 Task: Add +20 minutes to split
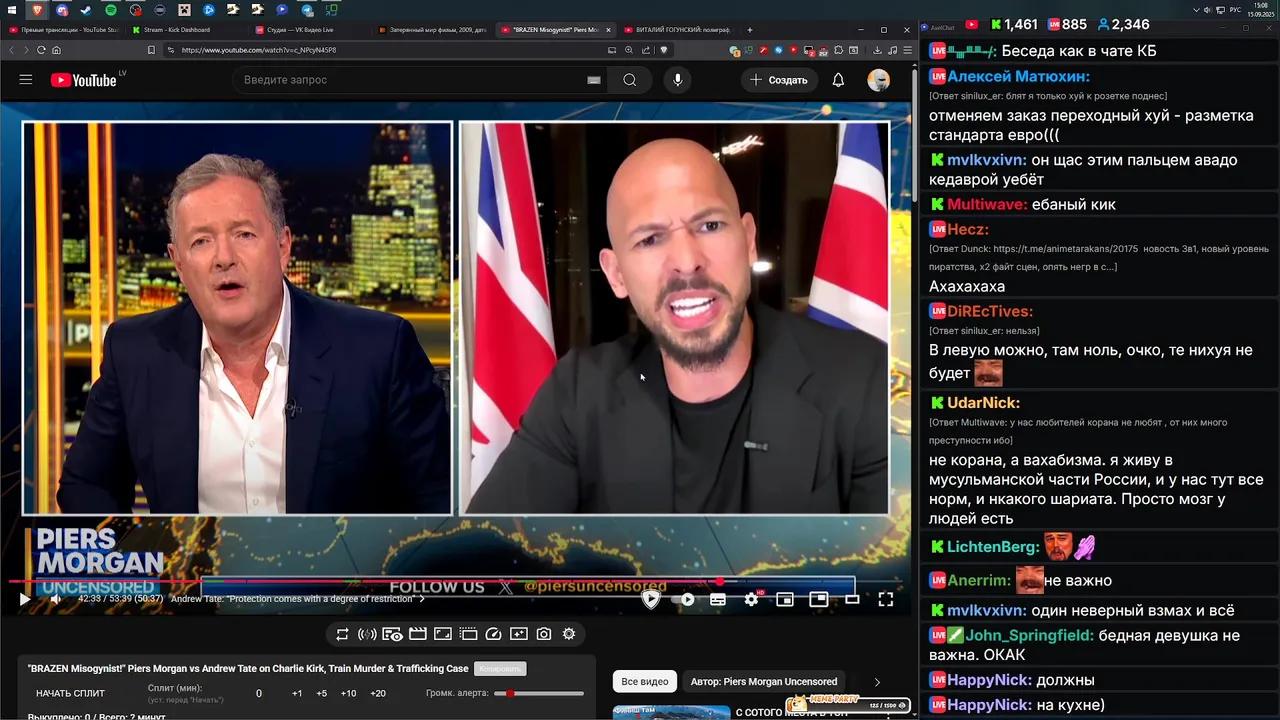click(377, 693)
